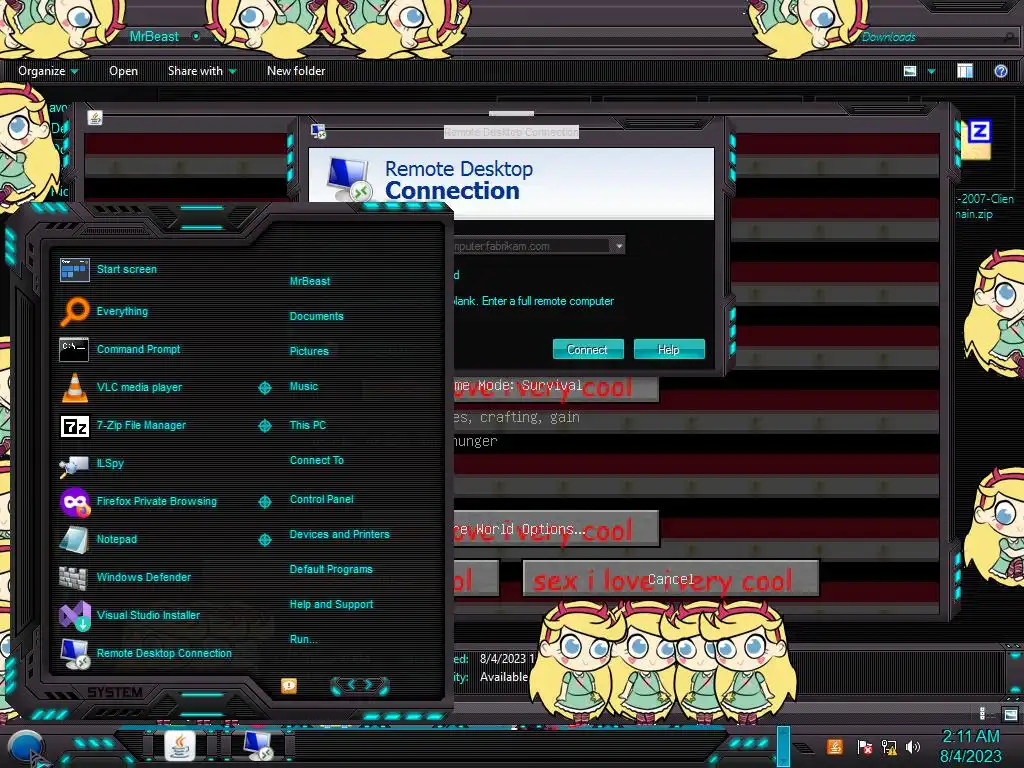Open Control Panel from start menu
The width and height of the screenshot is (1024, 768).
(321, 499)
